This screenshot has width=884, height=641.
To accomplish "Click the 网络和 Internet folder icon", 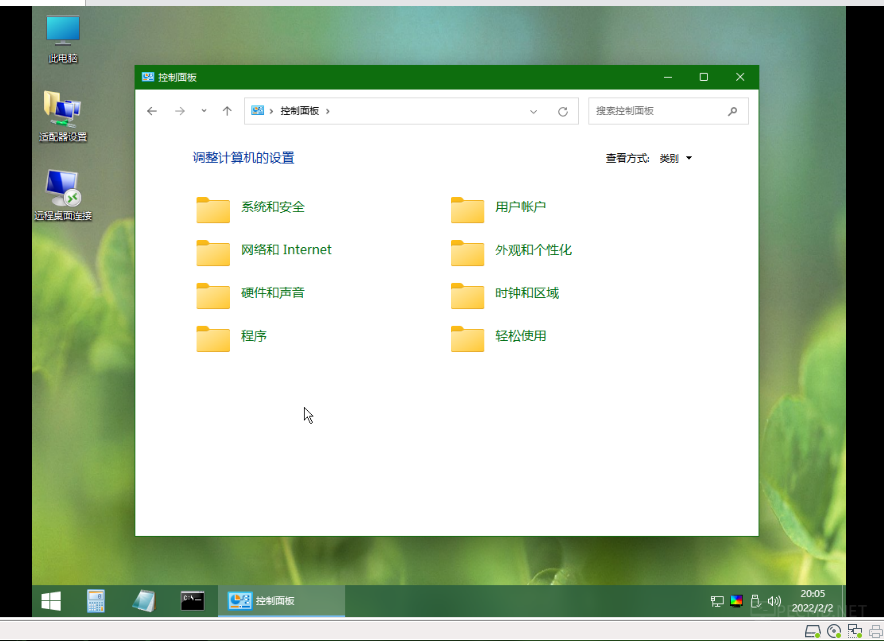I will pos(213,253).
